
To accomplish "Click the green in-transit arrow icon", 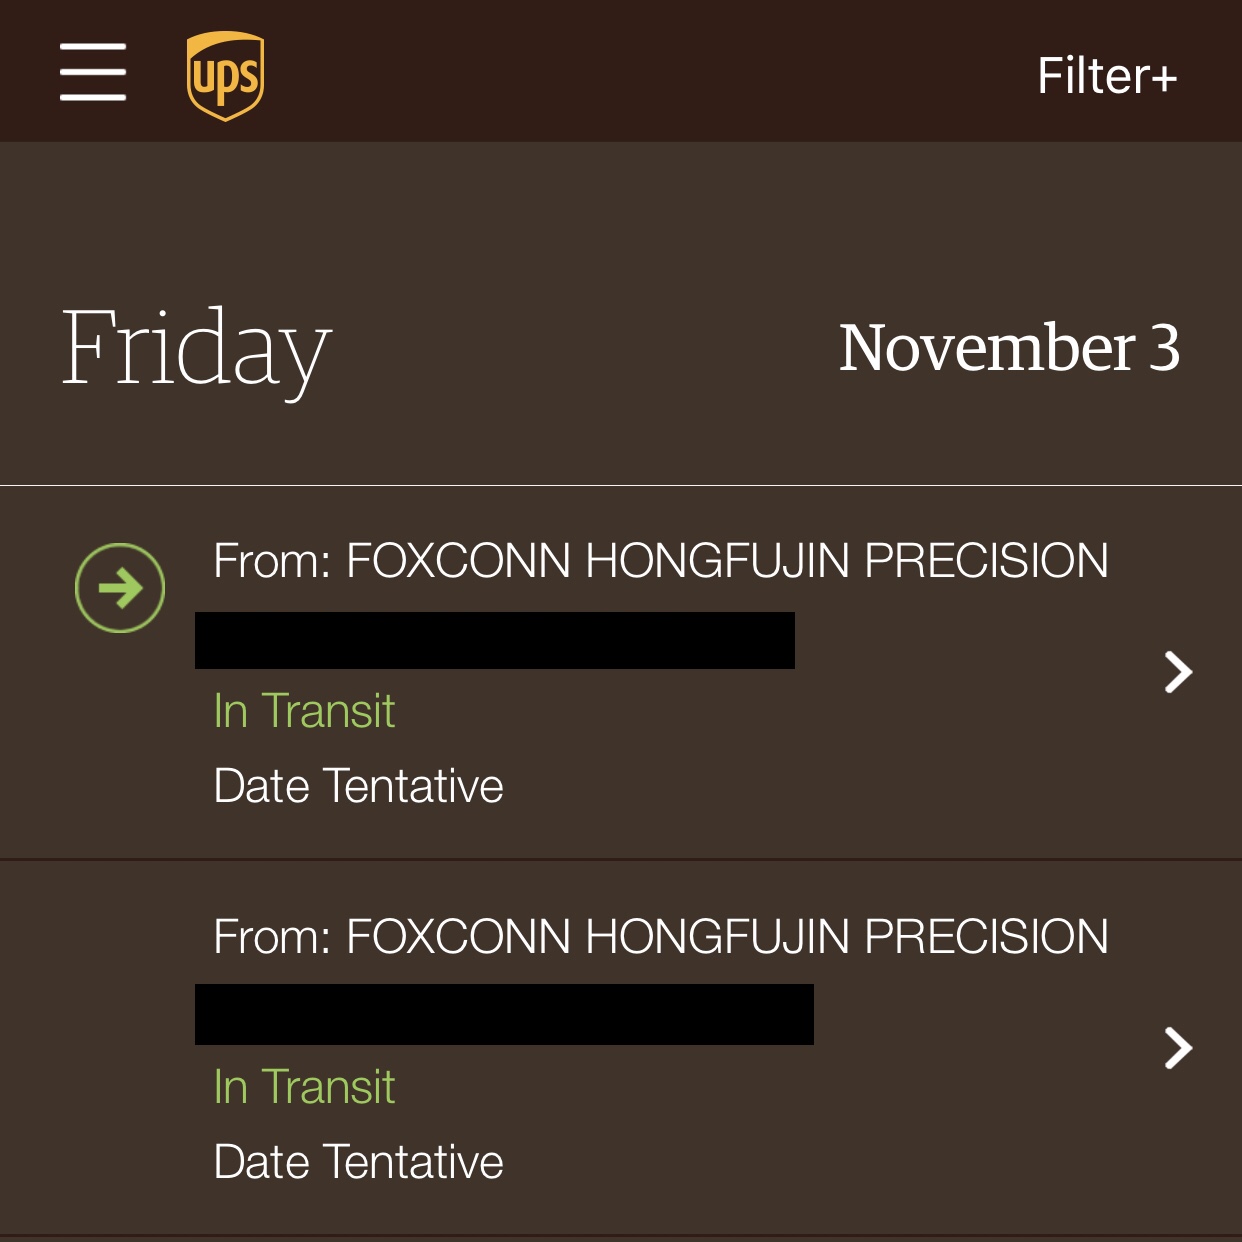I will 120,588.
